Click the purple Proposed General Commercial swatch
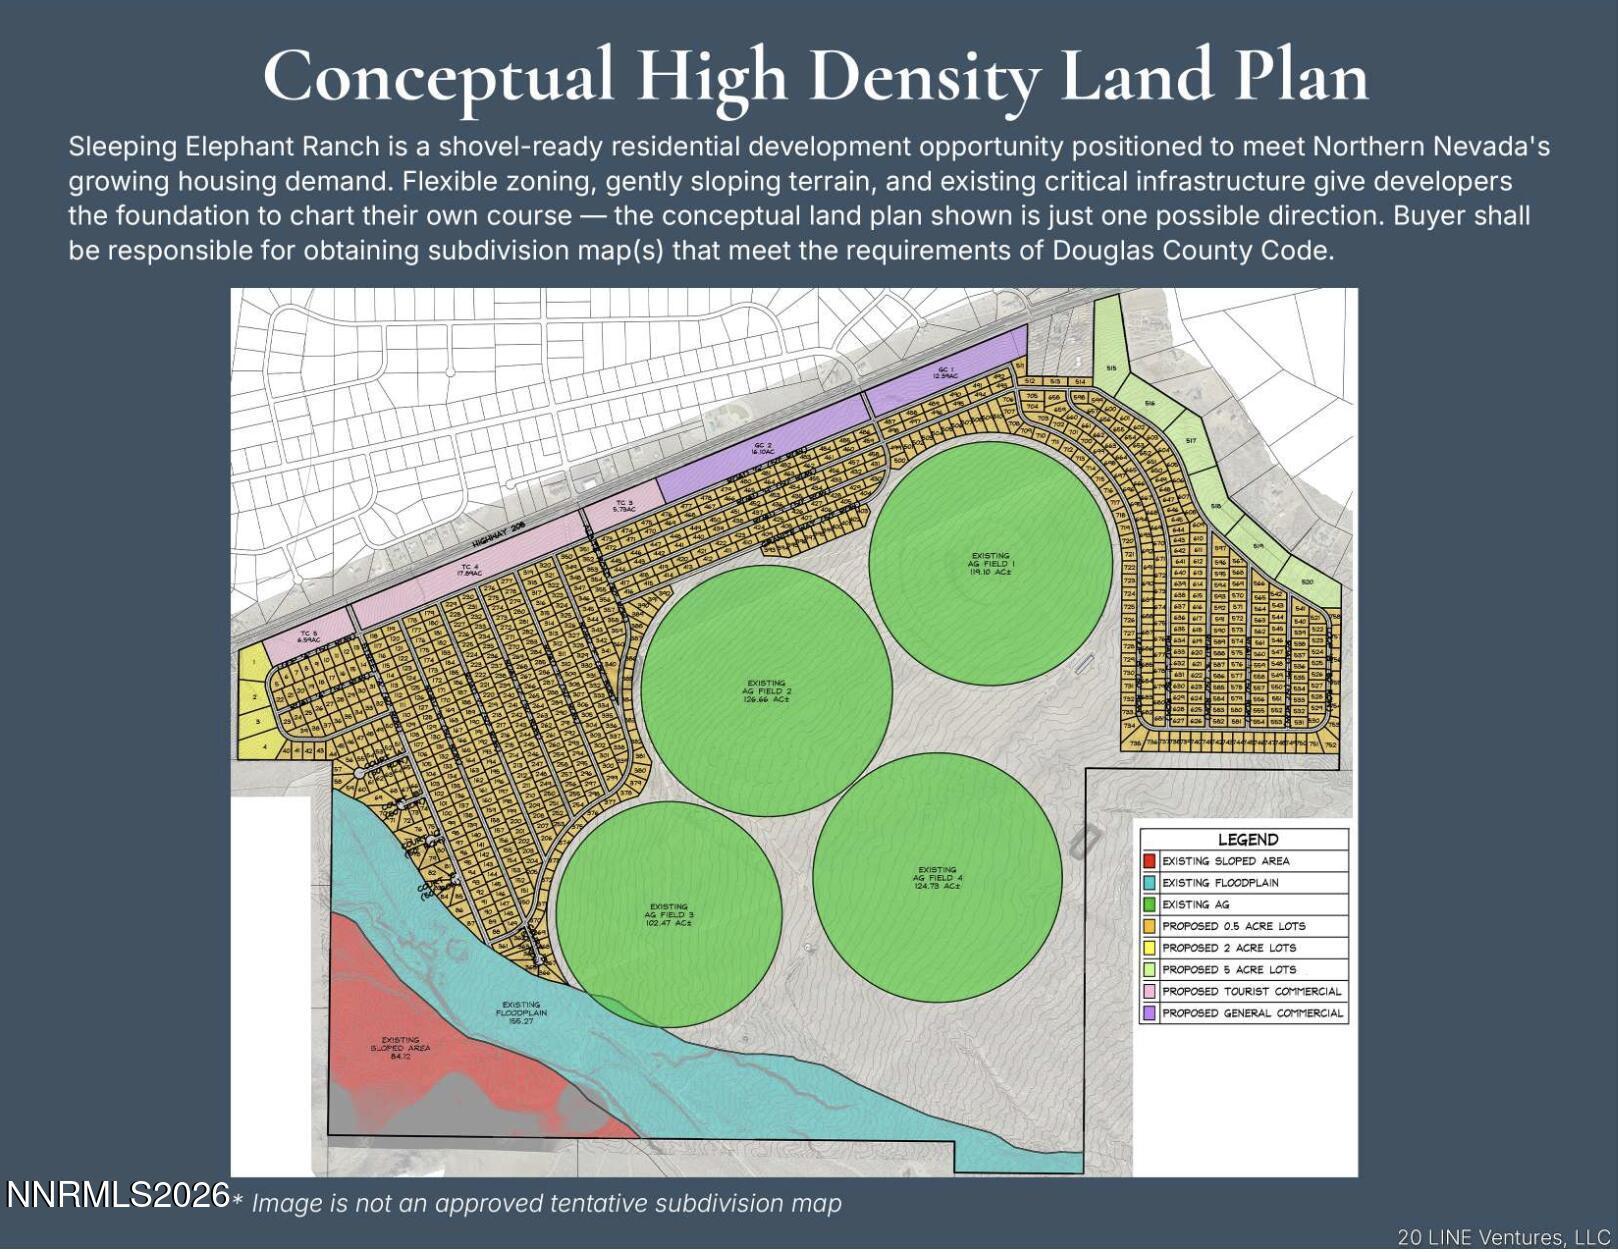1618x1252 pixels. pyautogui.click(x=1149, y=1014)
